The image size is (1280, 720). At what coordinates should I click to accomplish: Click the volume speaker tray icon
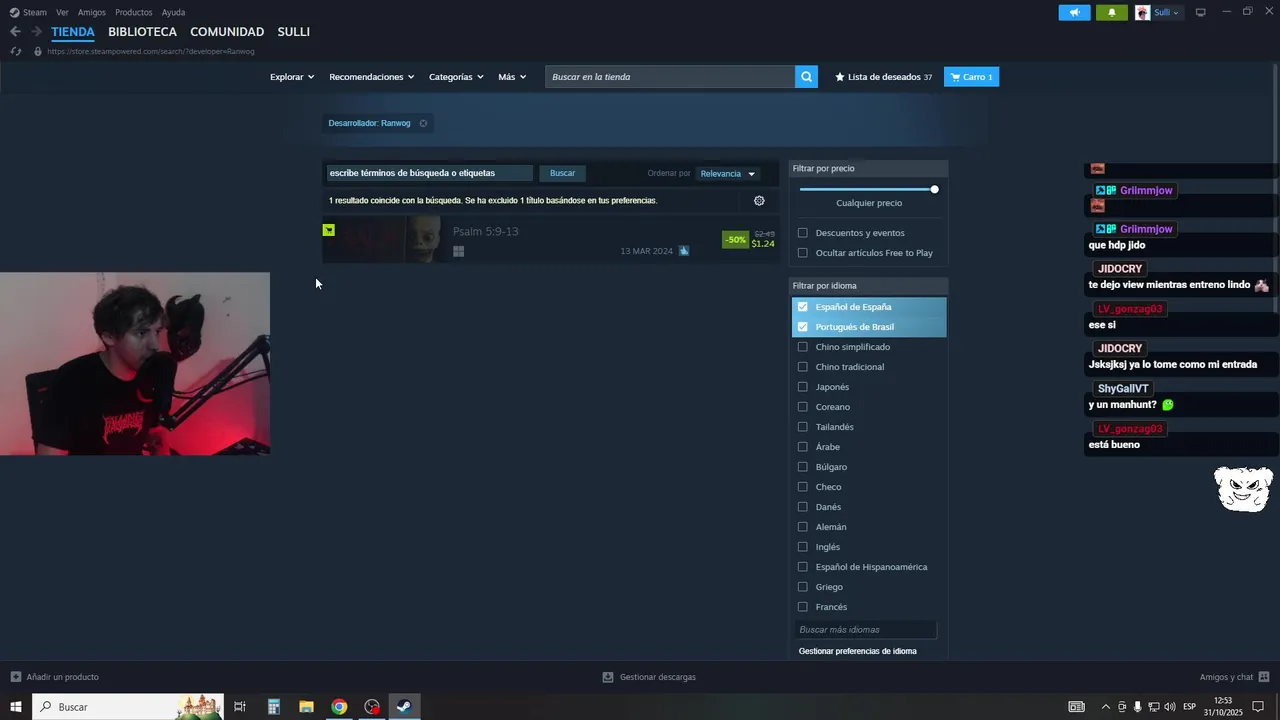[1169, 707]
